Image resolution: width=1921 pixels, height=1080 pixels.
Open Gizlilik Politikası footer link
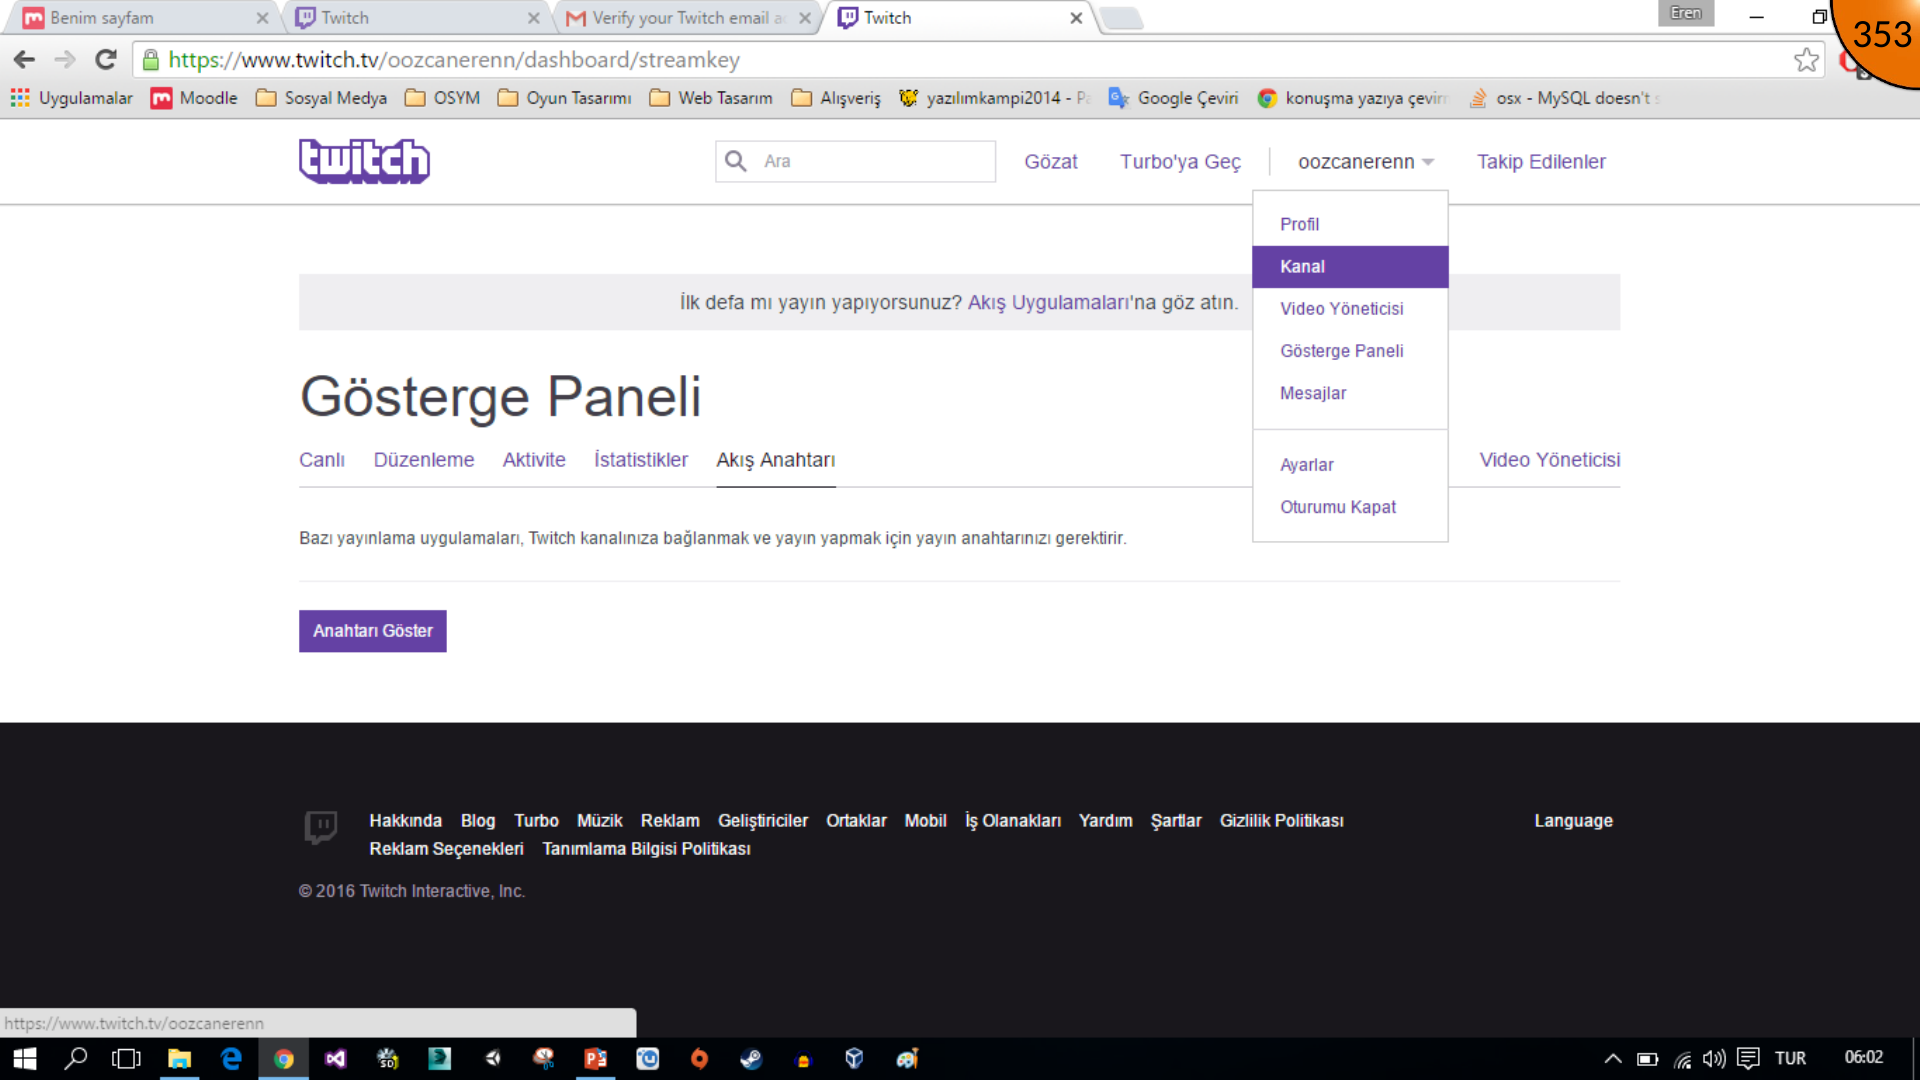click(x=1281, y=821)
